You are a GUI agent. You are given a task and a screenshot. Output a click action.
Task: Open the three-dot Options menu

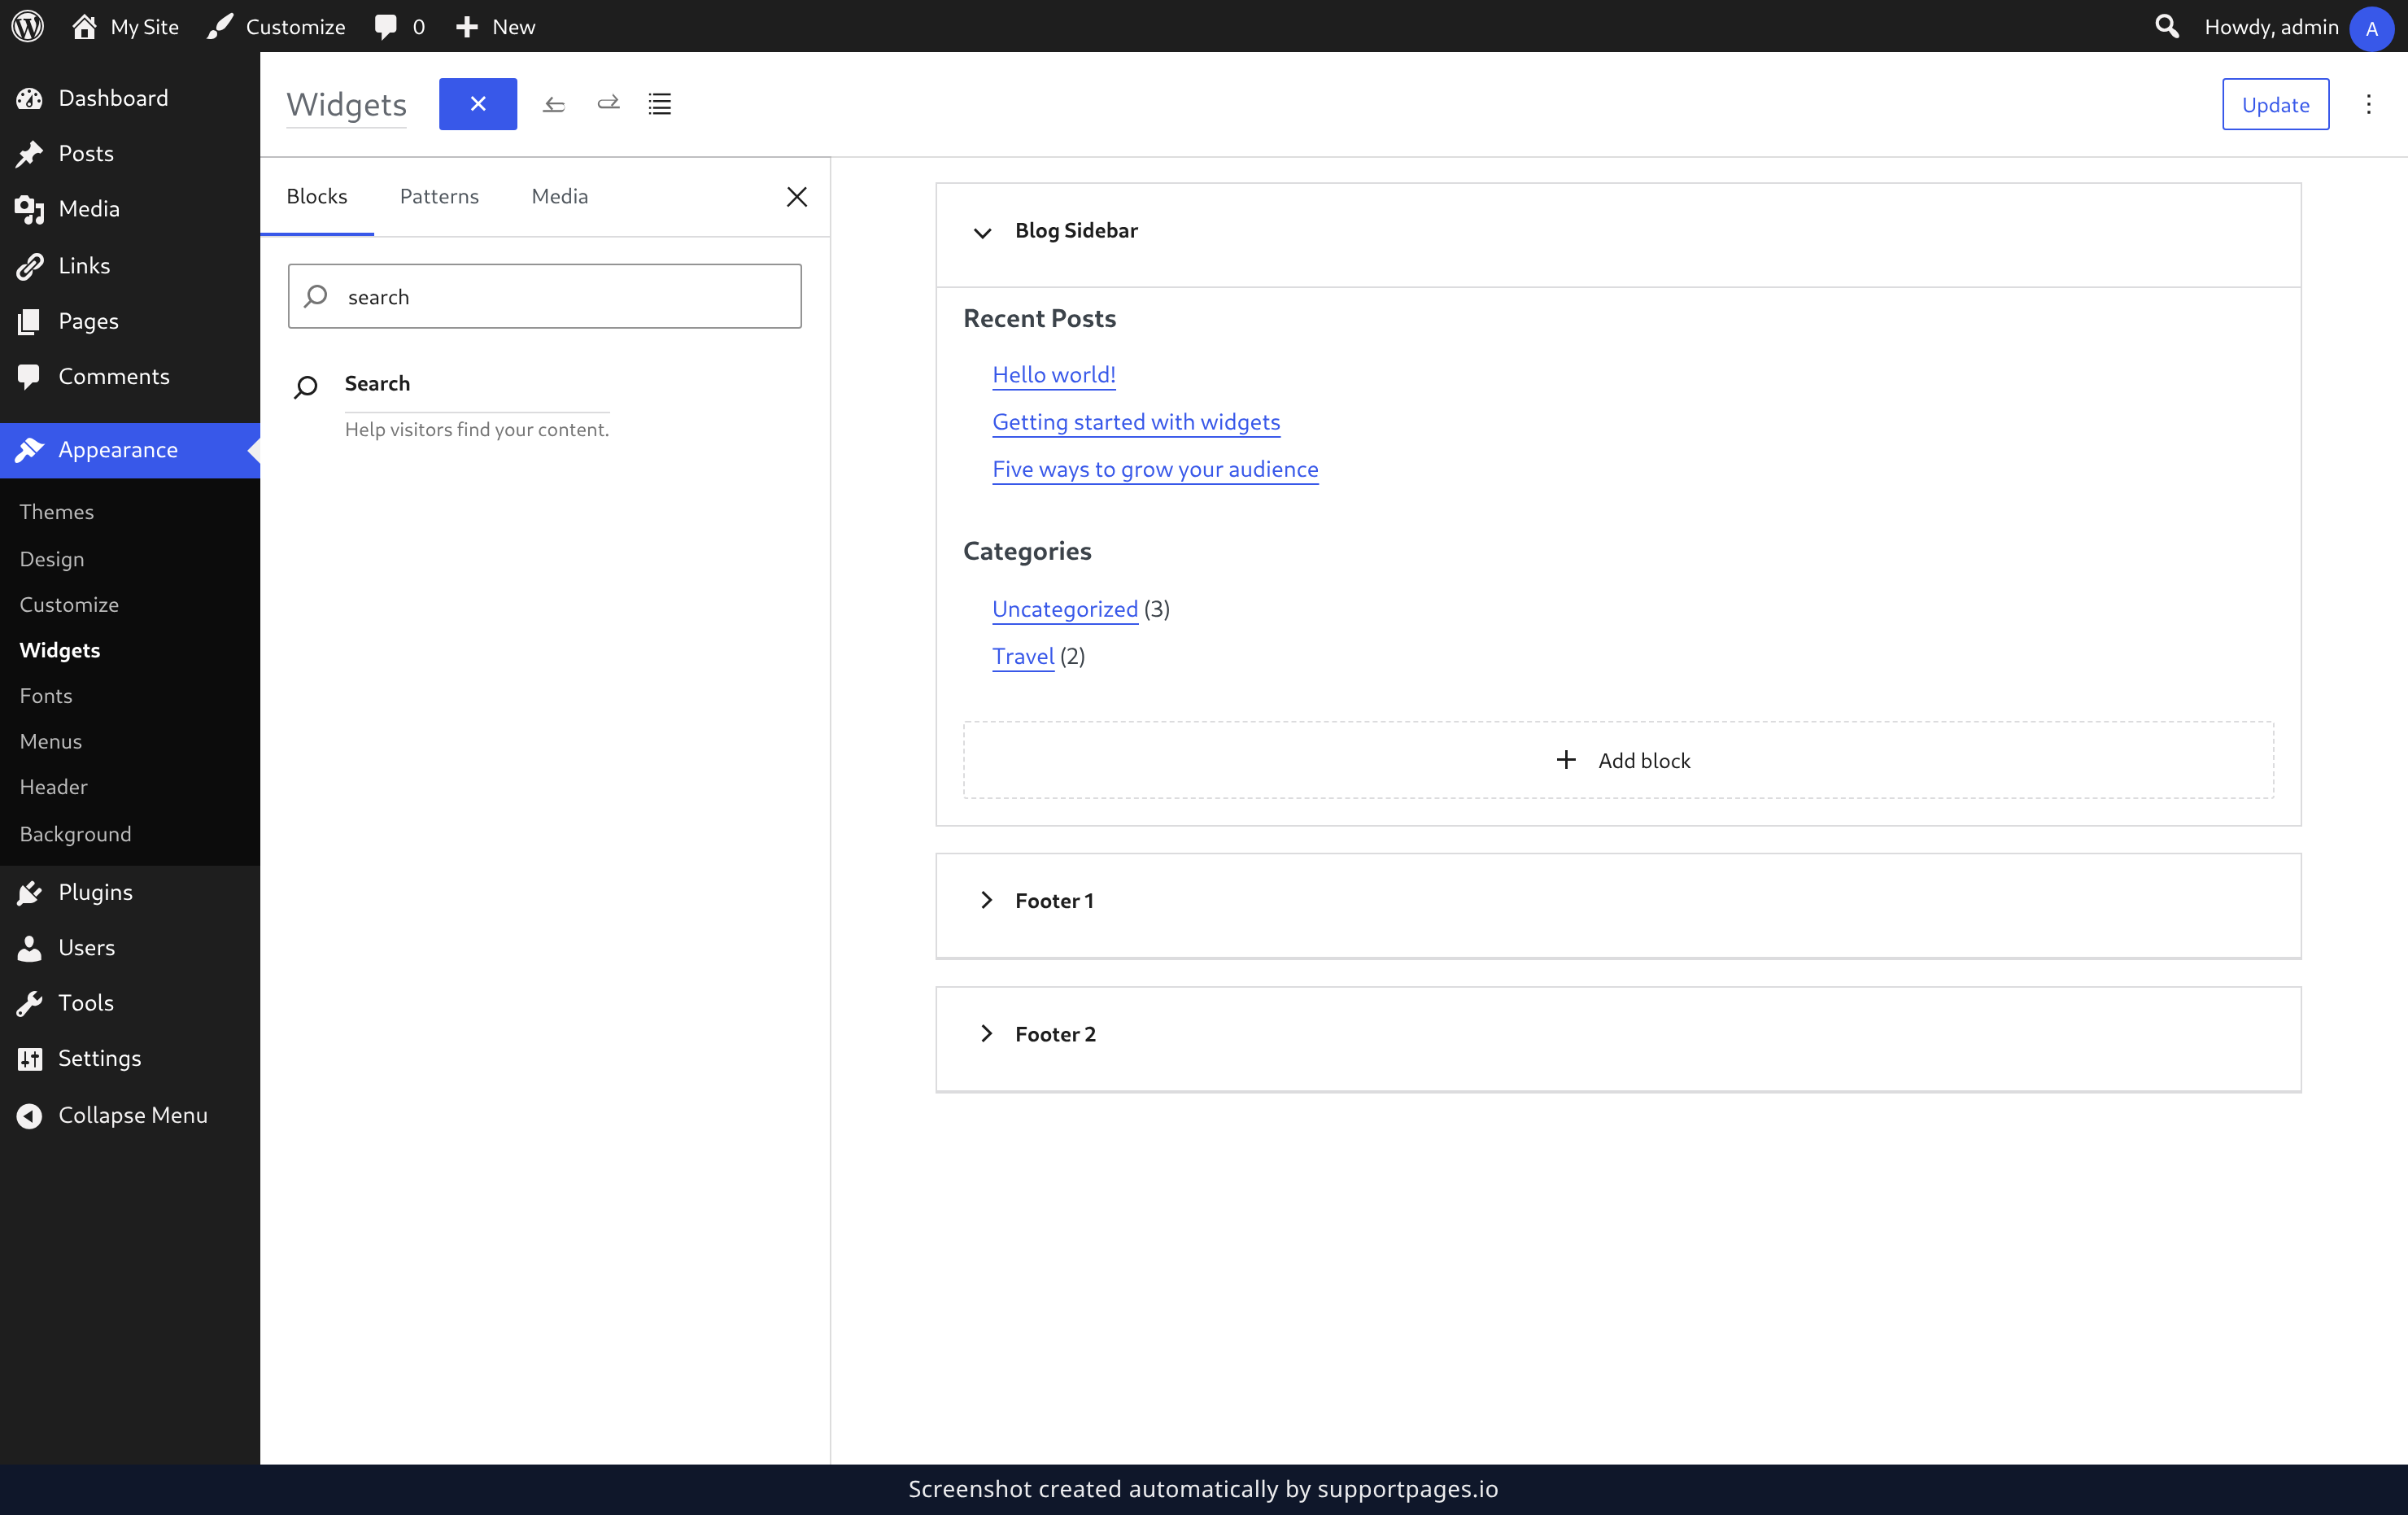pyautogui.click(x=2368, y=104)
